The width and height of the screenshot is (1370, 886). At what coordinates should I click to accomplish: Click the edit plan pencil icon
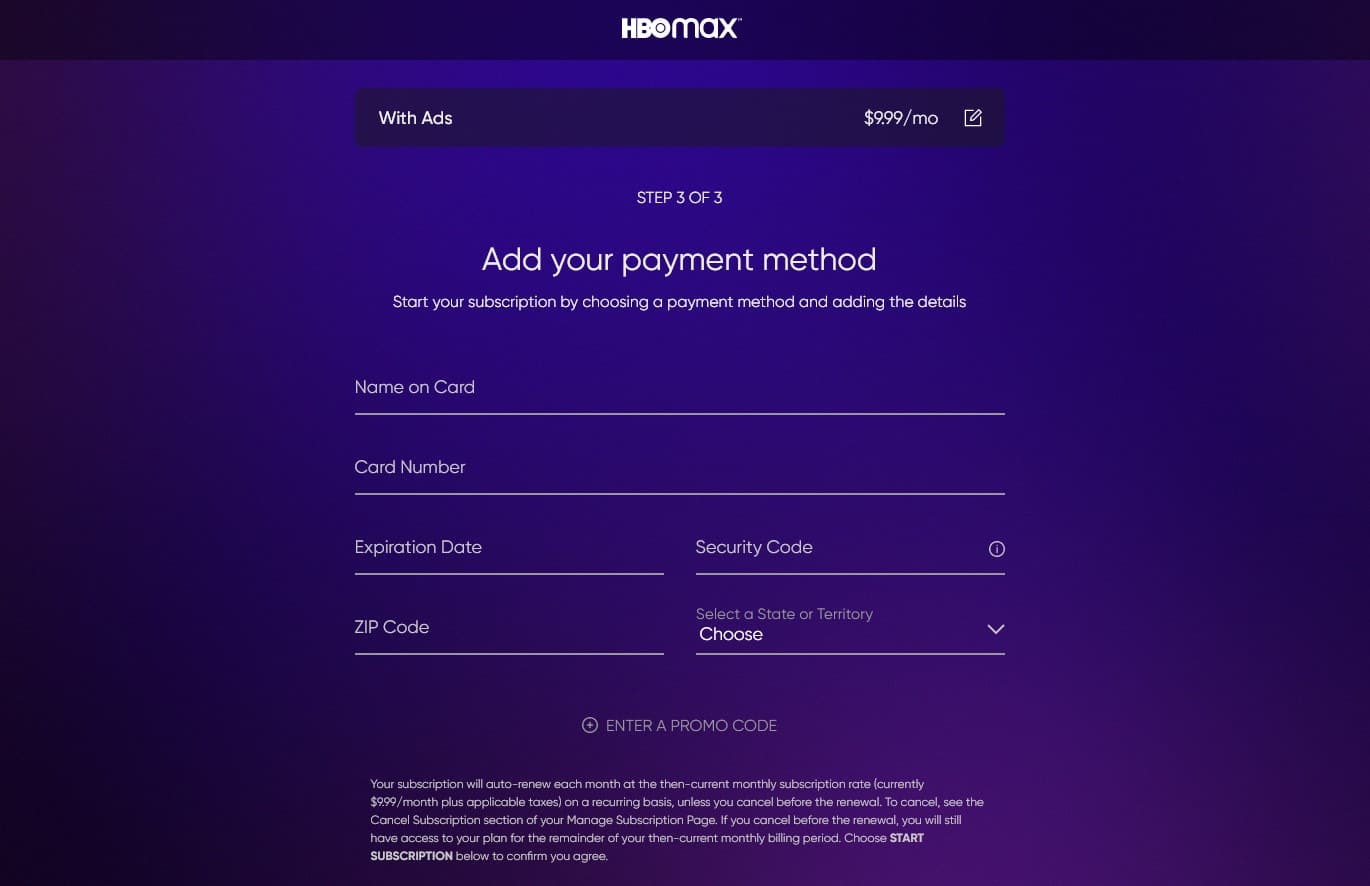pos(973,118)
